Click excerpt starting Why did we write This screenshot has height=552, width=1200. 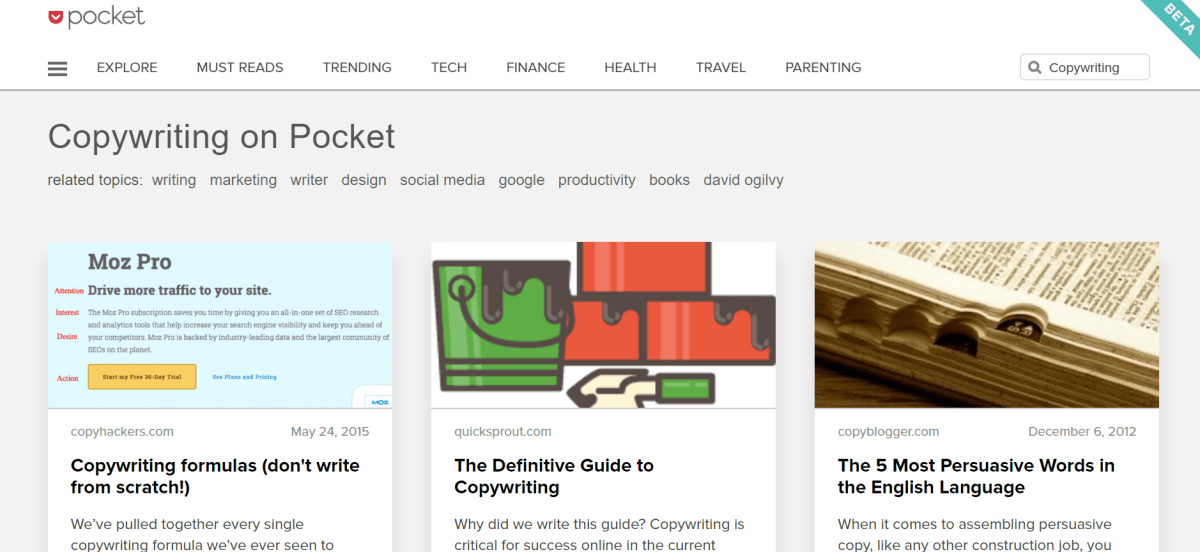coord(599,534)
